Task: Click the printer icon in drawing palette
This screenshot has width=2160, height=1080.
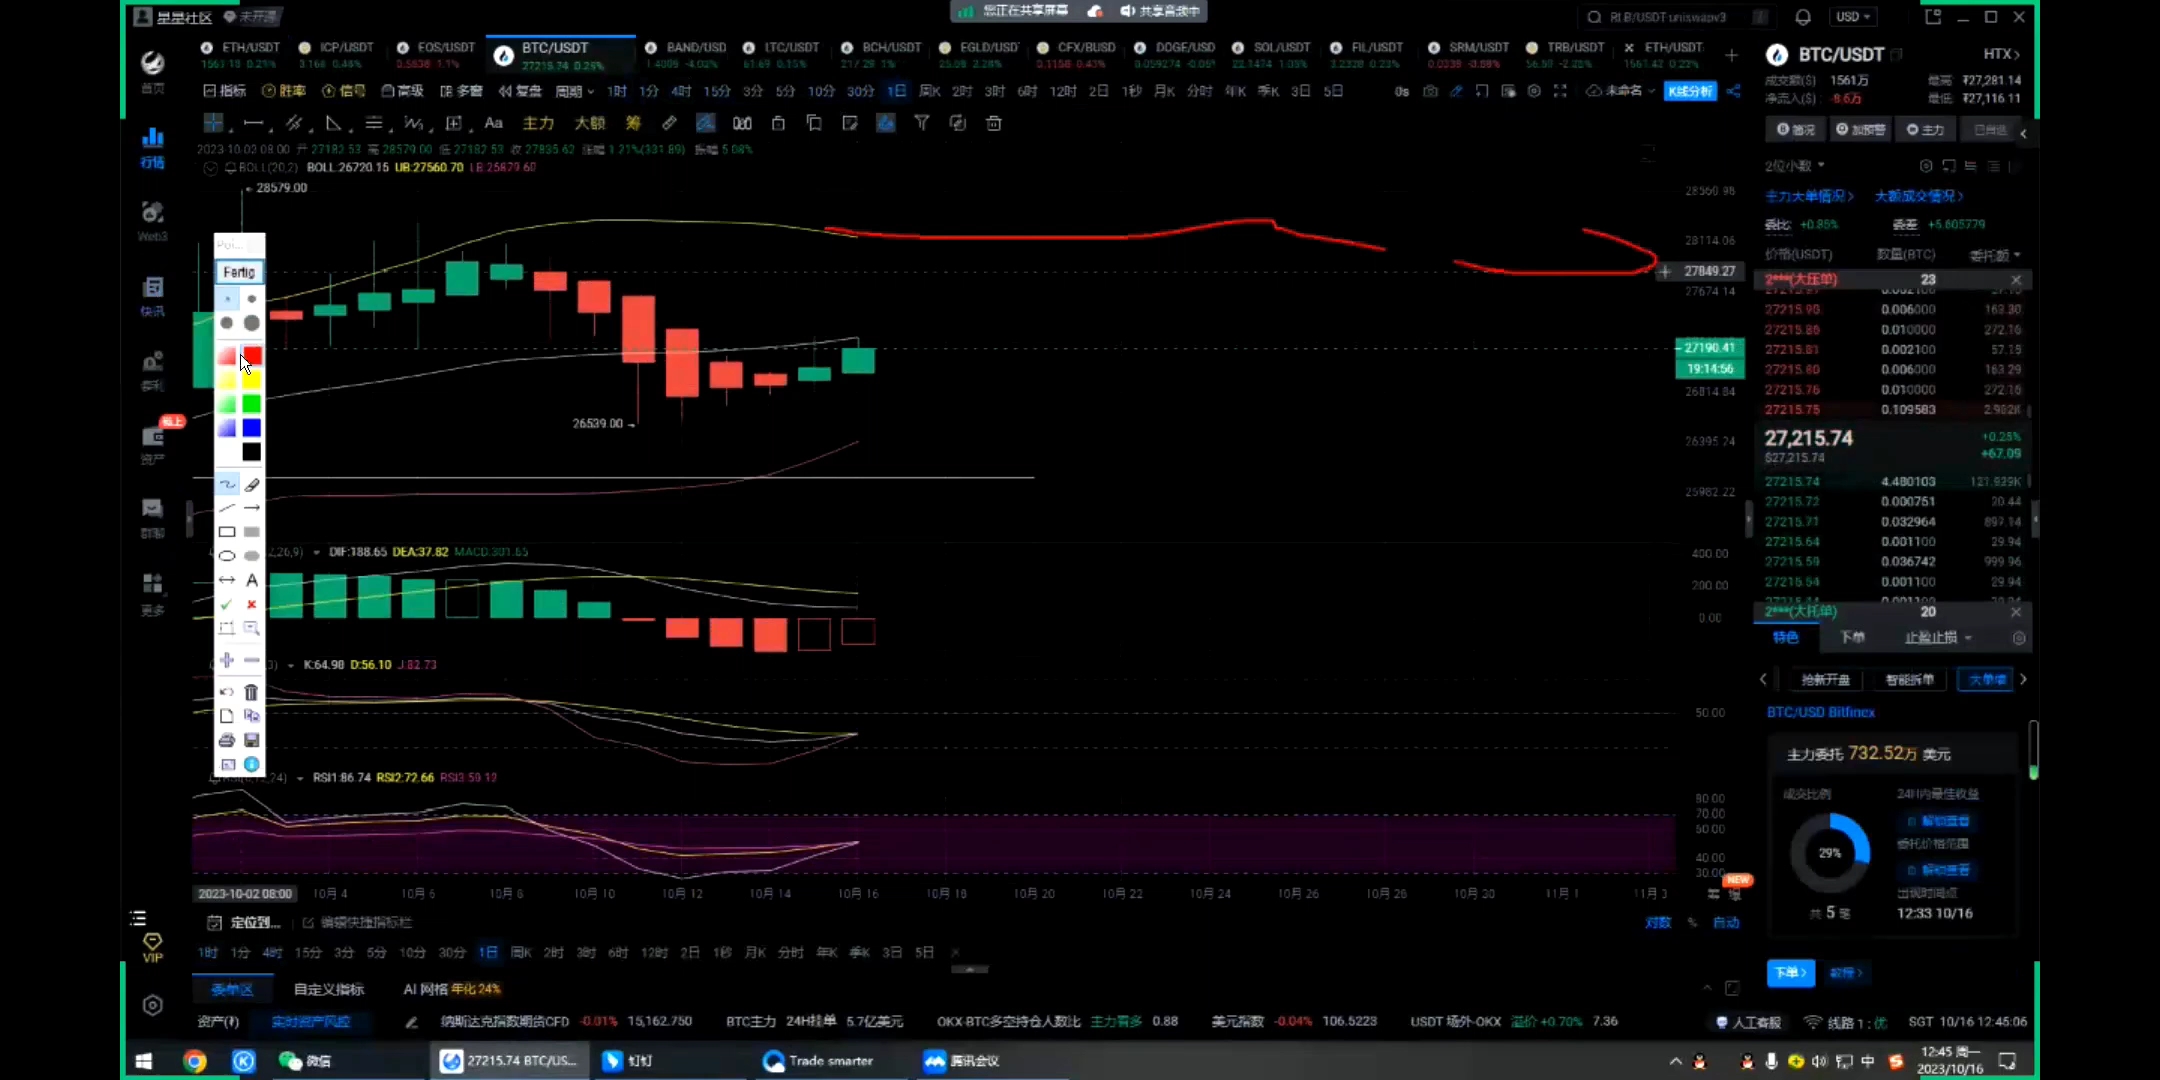Action: point(227,740)
